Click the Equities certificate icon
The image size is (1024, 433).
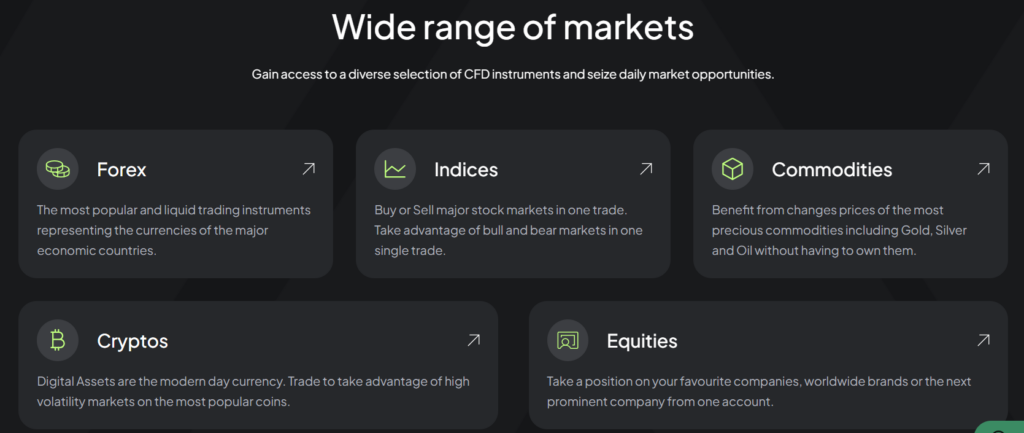pyautogui.click(x=567, y=341)
